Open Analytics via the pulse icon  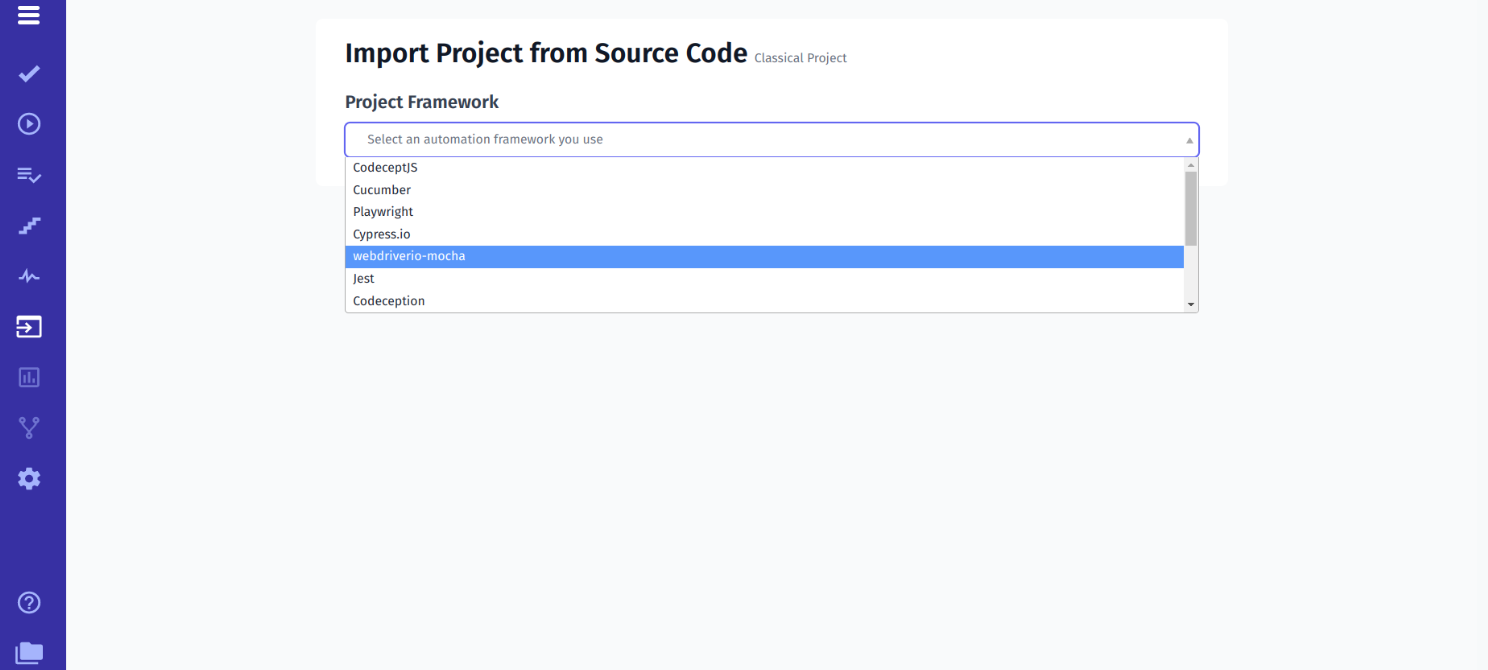click(28, 275)
